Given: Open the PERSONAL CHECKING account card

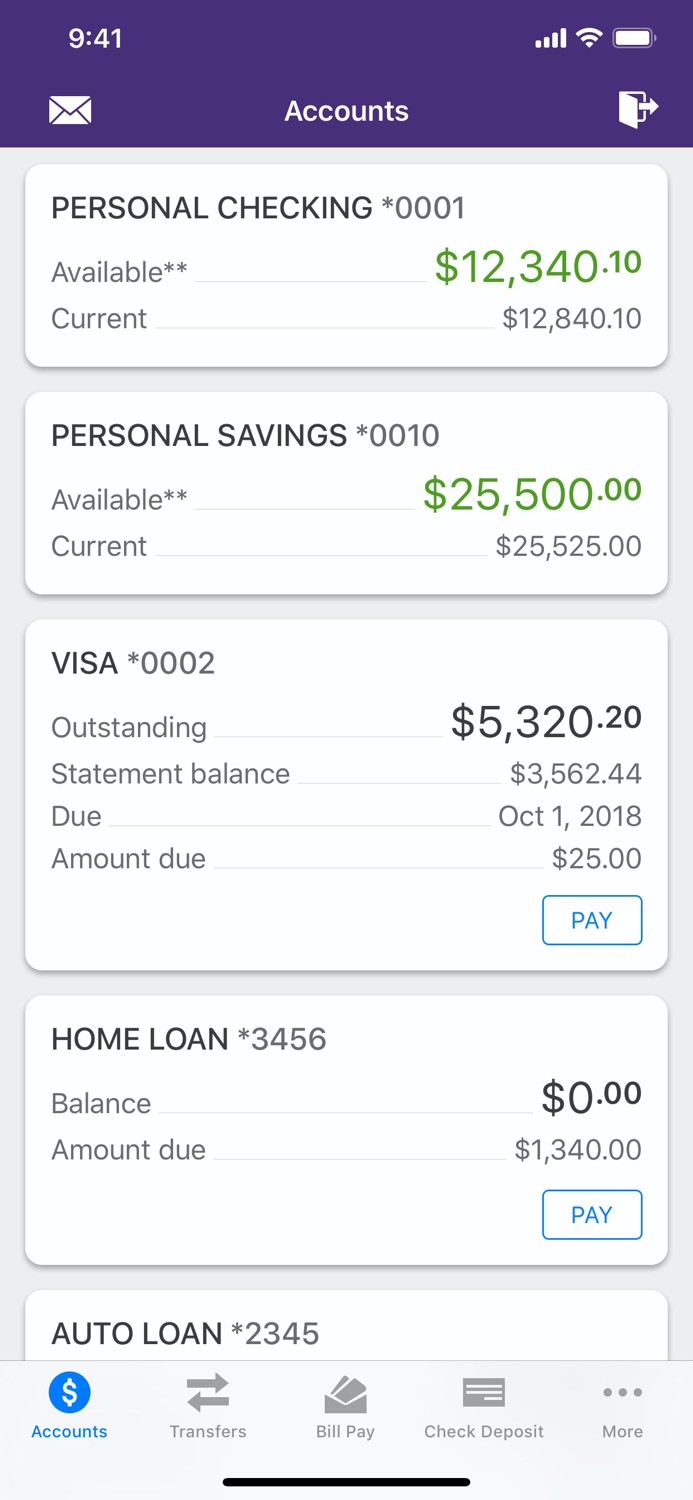Looking at the screenshot, I should [346, 264].
